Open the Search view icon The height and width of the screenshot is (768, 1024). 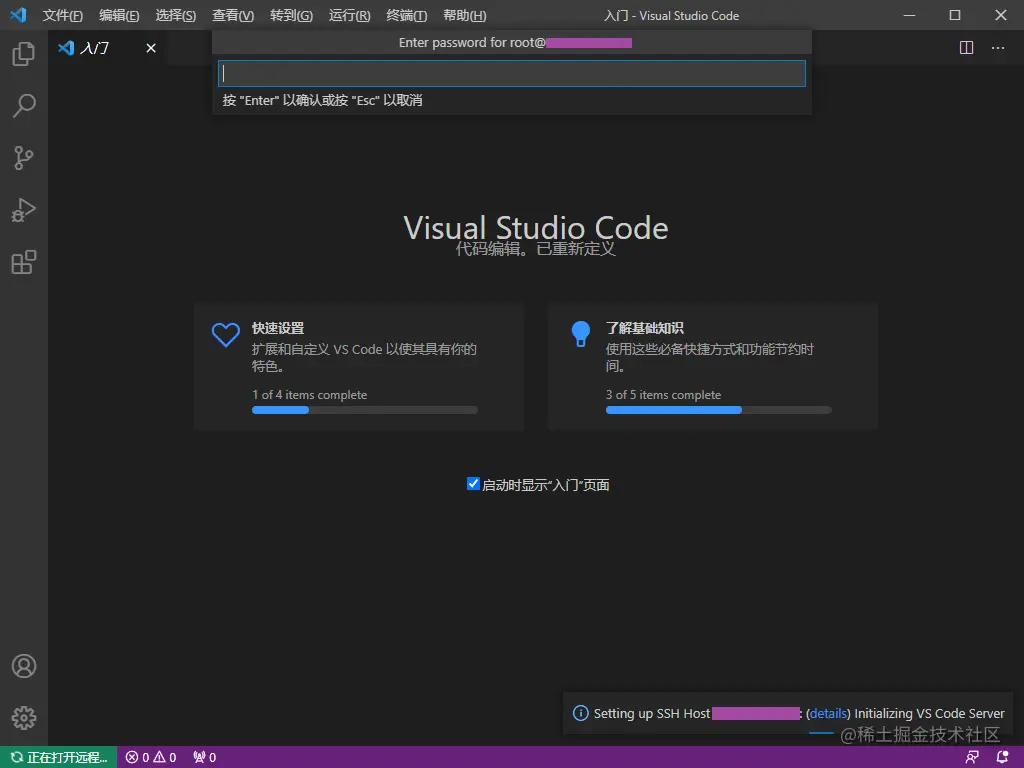[24, 106]
